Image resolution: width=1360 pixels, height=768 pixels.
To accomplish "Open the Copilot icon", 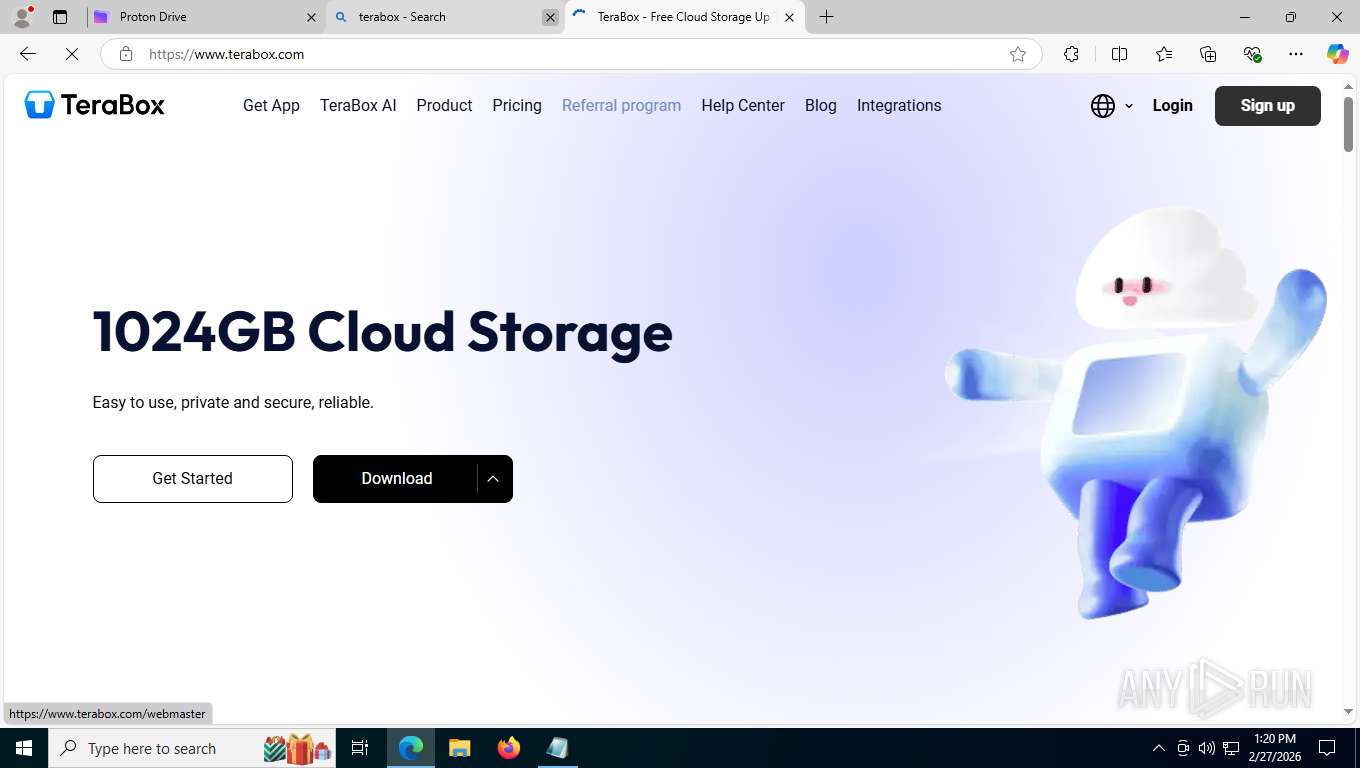I will pyautogui.click(x=1337, y=54).
